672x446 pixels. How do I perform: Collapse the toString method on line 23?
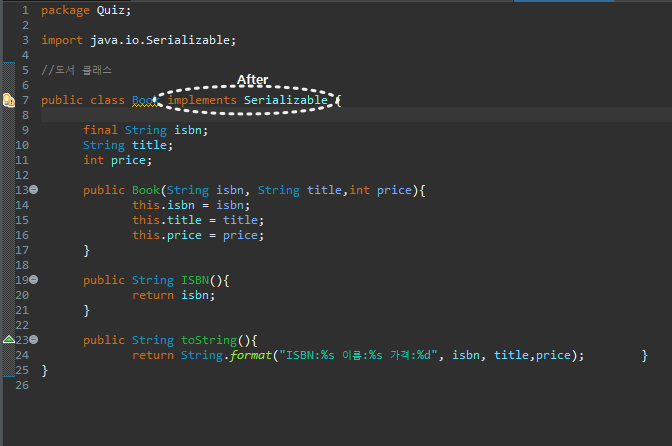[x=33, y=340]
